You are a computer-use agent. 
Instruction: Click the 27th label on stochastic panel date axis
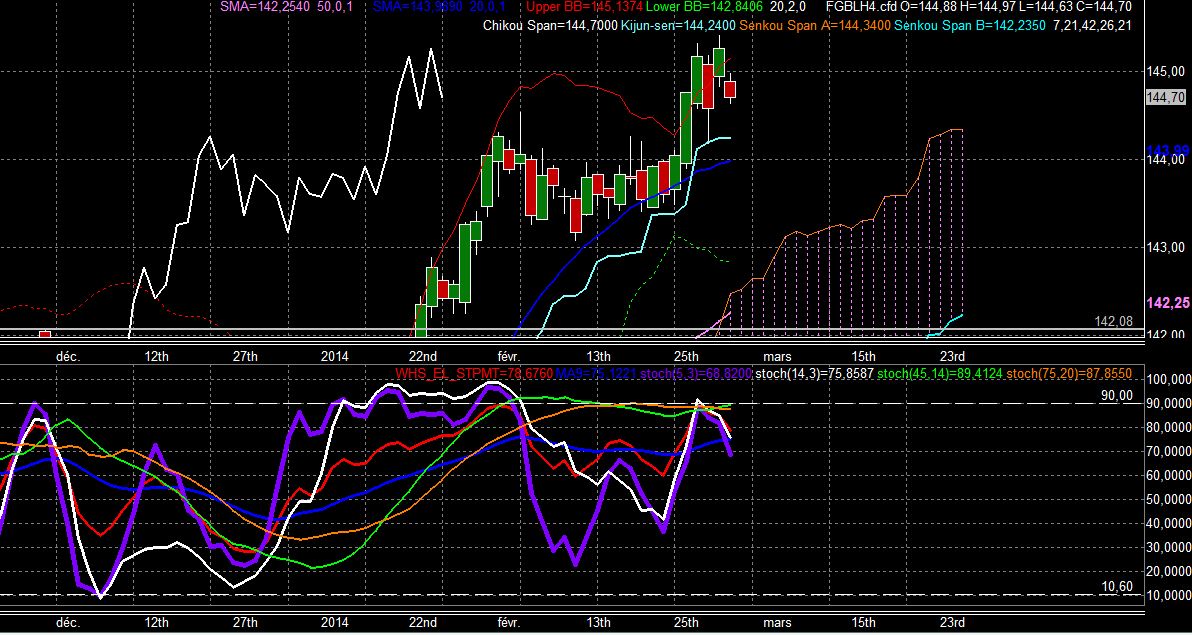pyautogui.click(x=245, y=622)
